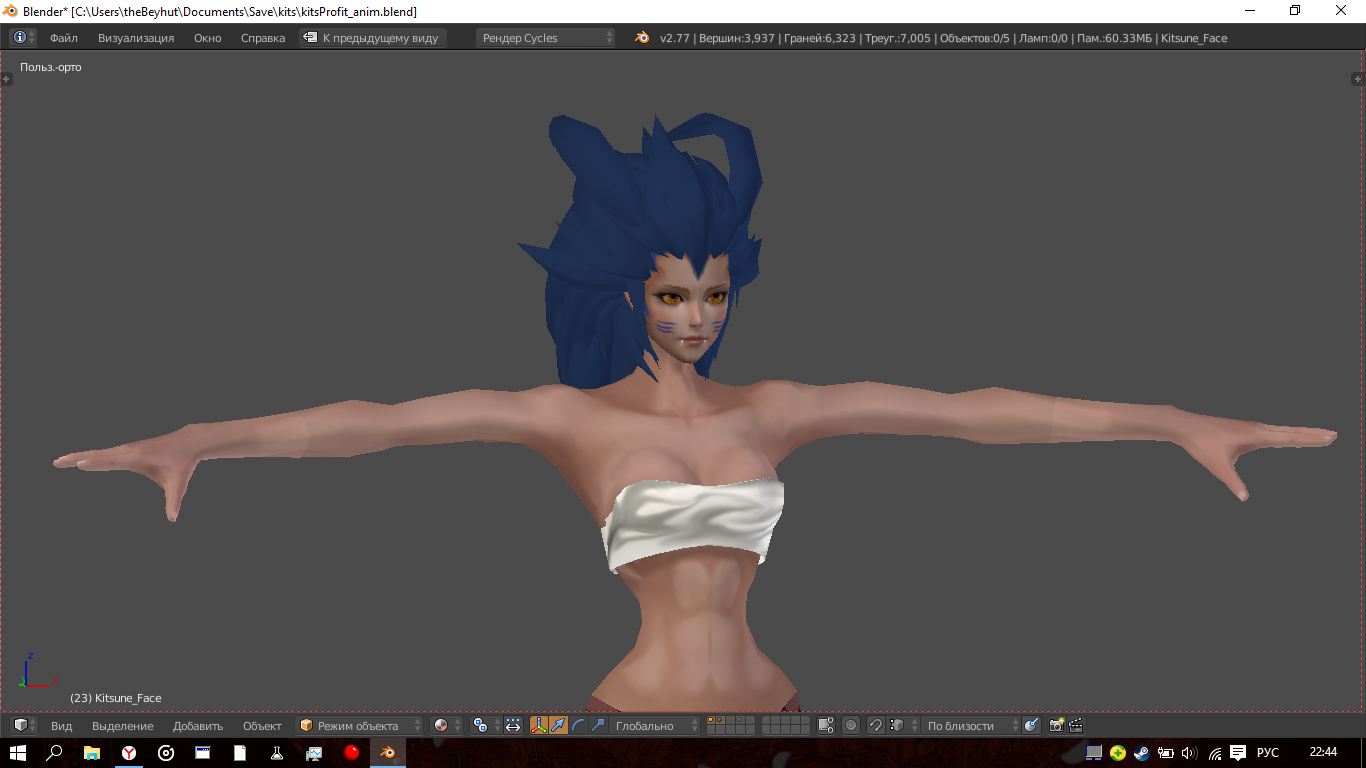This screenshot has height=768, width=1366.
Task: Open the Объект menu
Action: click(263, 726)
